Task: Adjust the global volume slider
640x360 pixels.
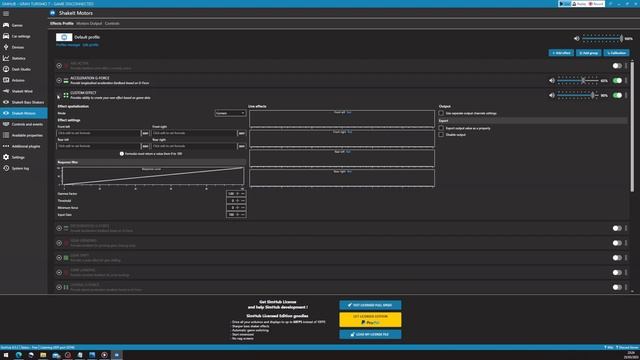Action: click(602, 38)
